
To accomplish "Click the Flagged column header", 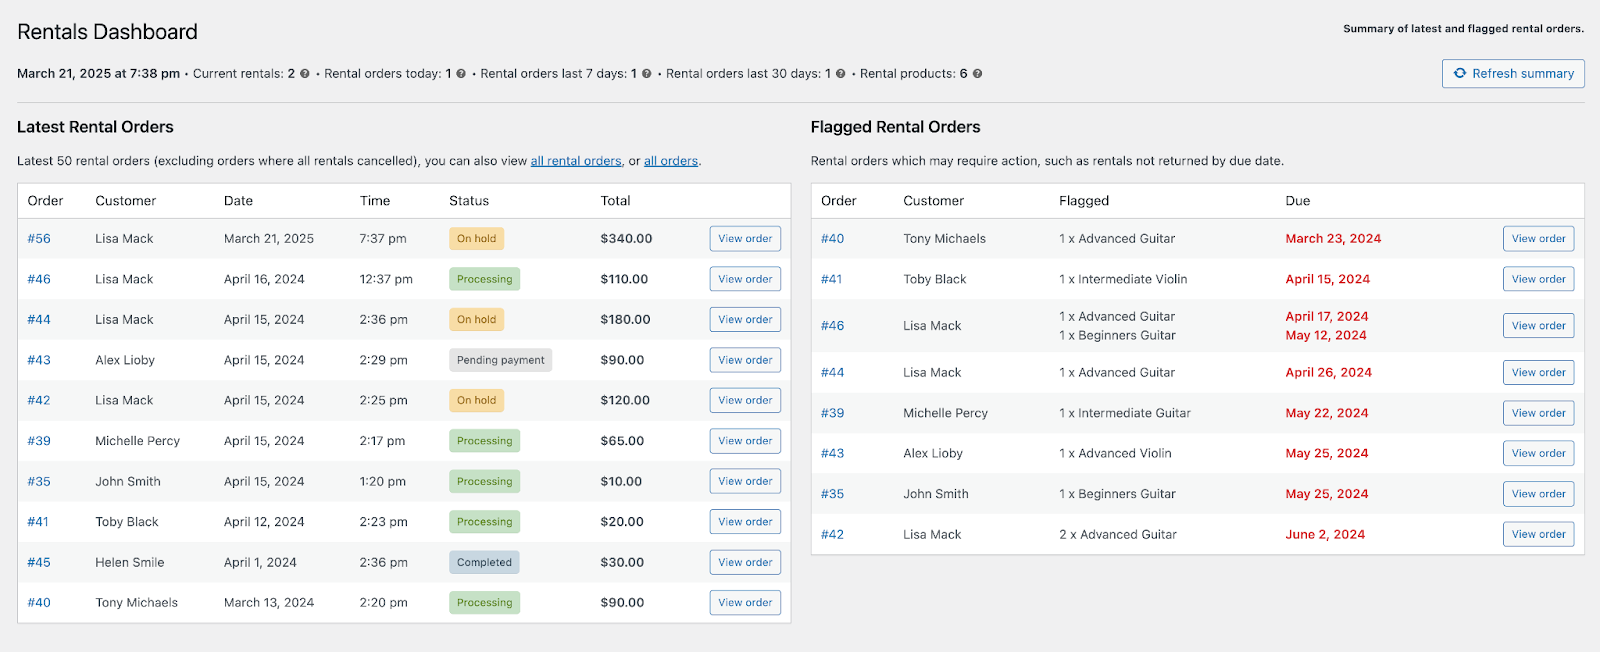I will point(1084,201).
